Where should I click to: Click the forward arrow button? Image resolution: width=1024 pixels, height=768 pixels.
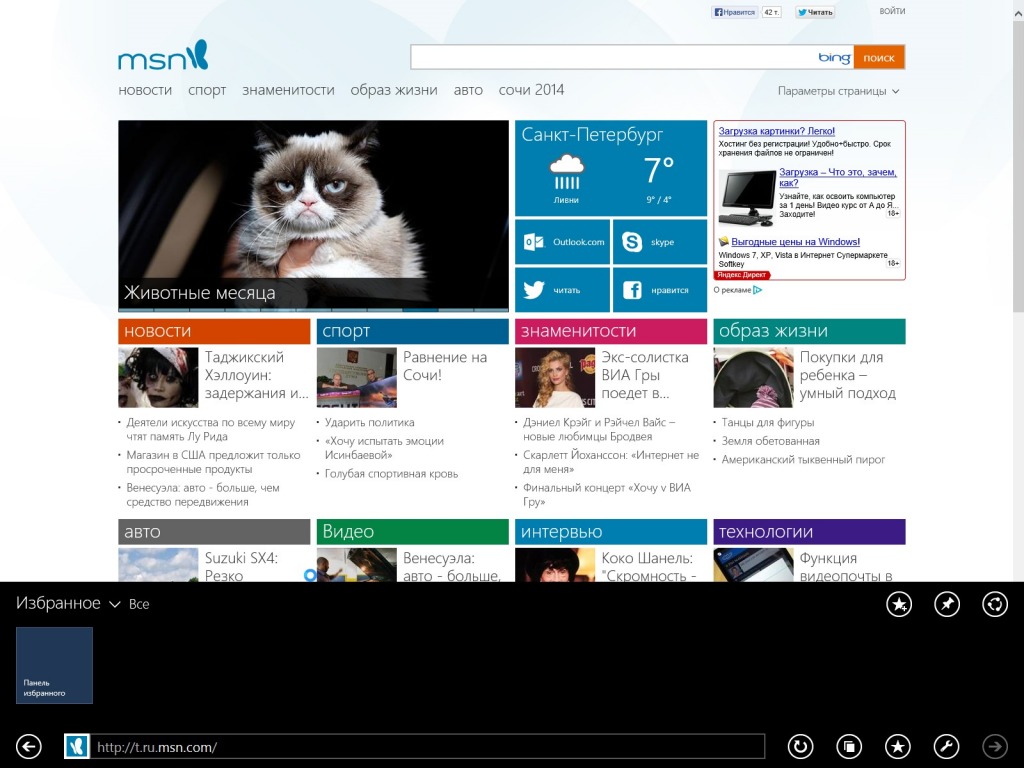coord(995,746)
